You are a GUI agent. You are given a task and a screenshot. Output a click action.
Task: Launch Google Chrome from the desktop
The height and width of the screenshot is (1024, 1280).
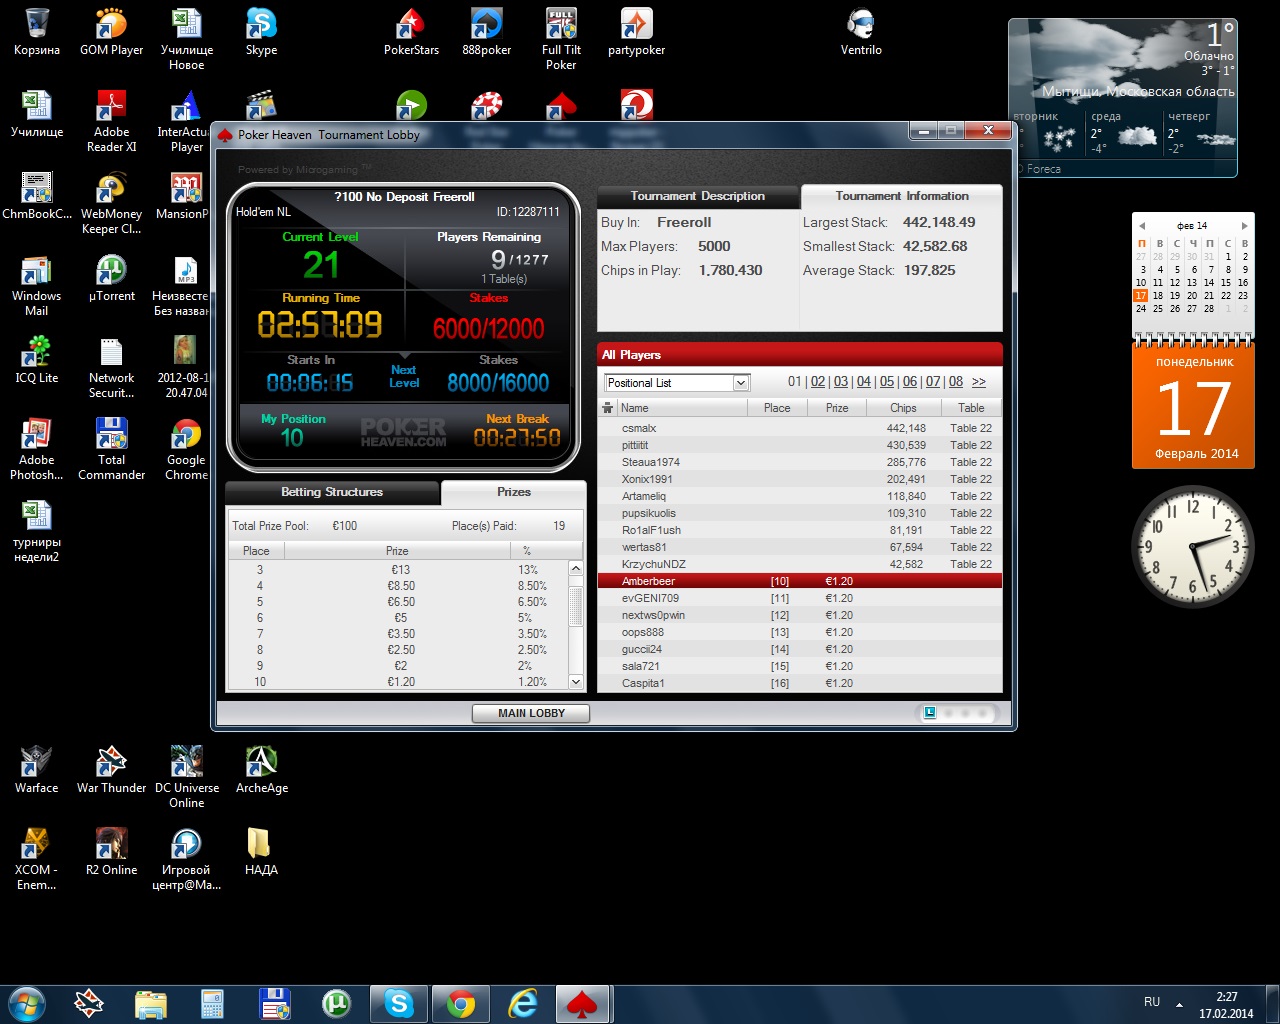click(x=186, y=449)
